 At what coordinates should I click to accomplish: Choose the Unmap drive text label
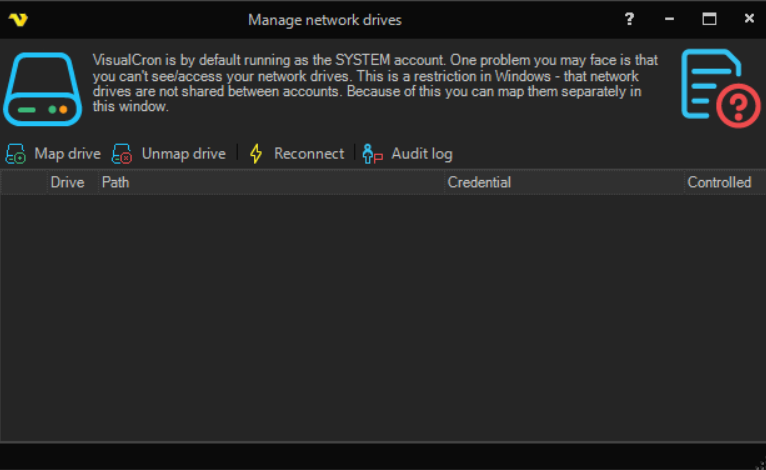(x=183, y=154)
